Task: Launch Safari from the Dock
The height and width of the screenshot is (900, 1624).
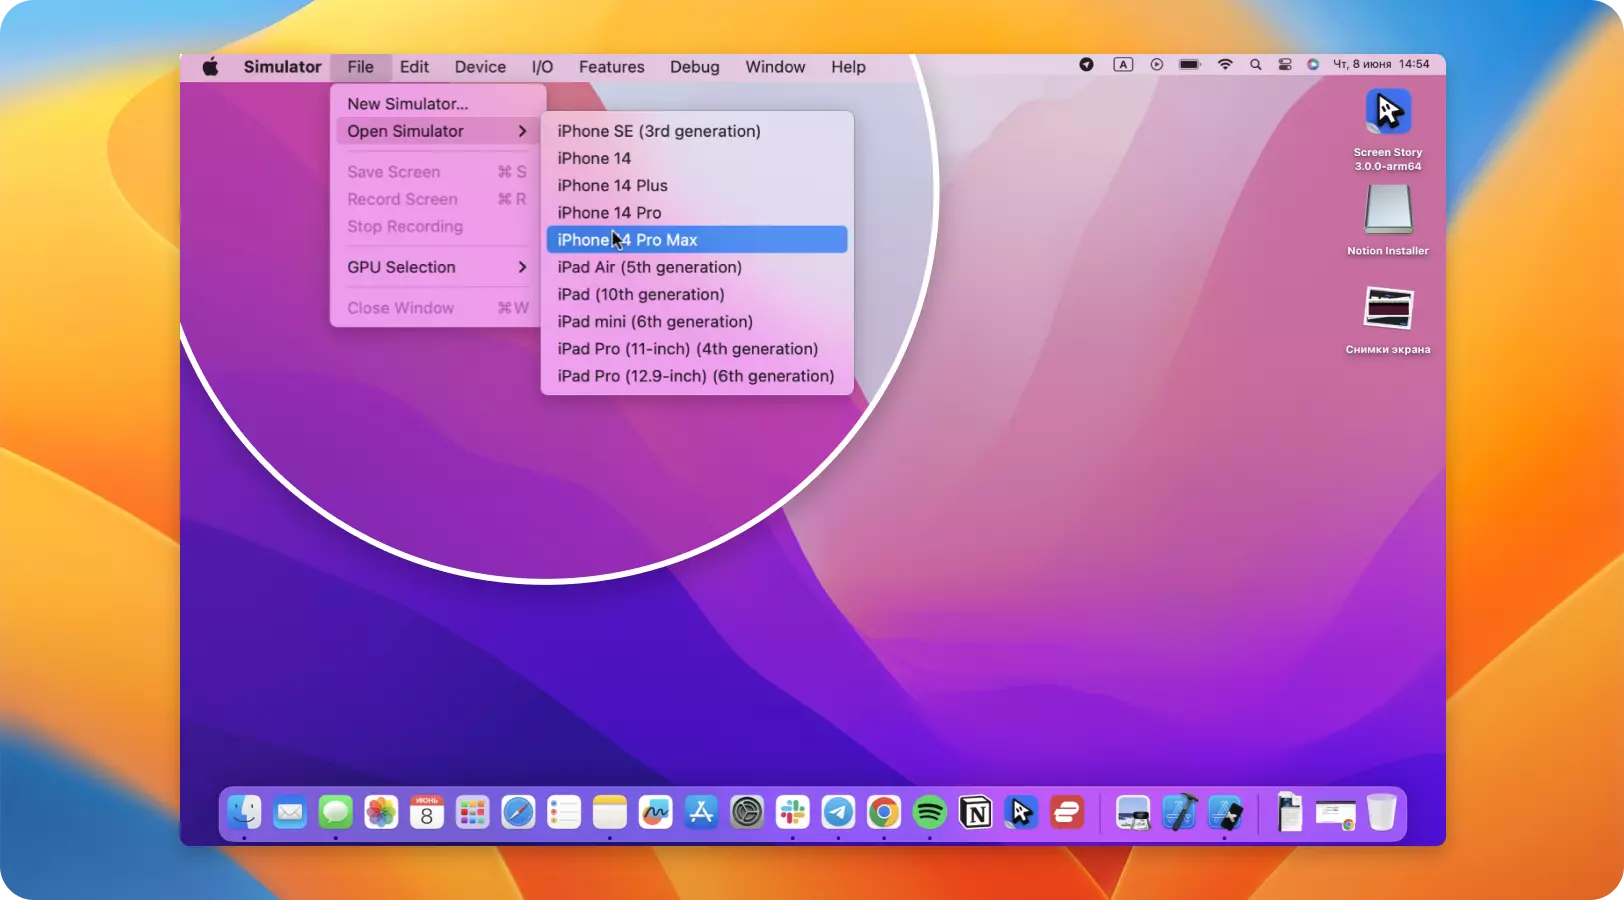Action: point(518,812)
